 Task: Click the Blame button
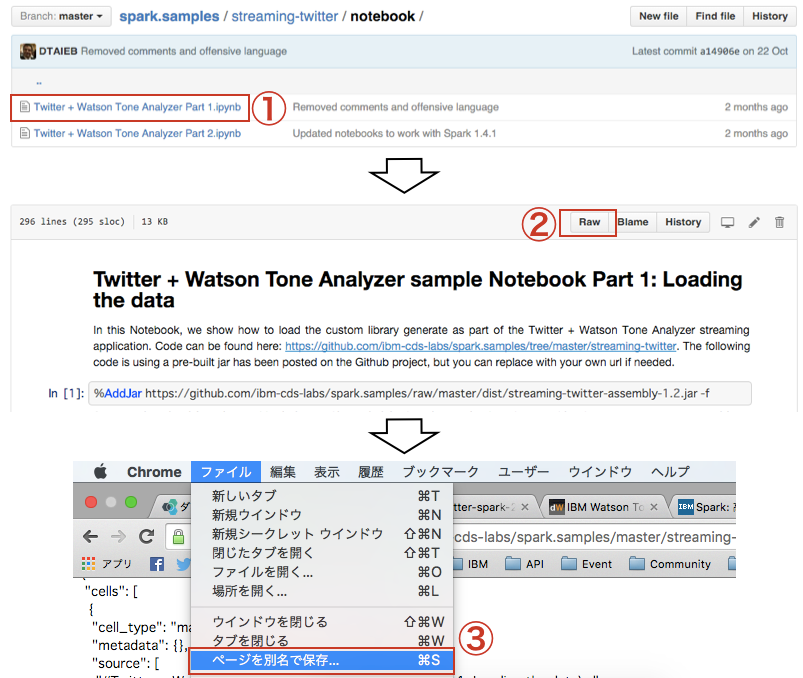coord(632,222)
